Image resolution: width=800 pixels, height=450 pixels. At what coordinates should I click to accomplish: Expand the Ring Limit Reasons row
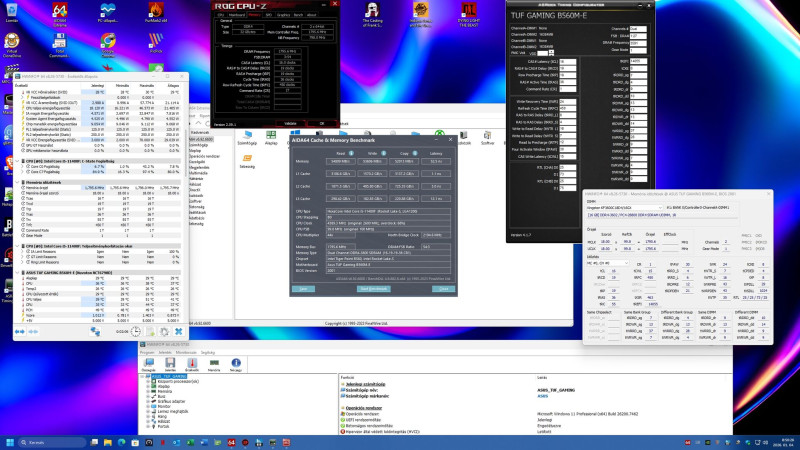22,262
